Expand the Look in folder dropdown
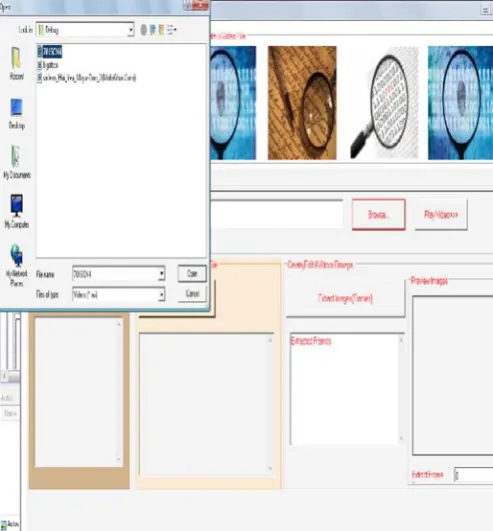Image resolution: width=493 pixels, height=531 pixels. [x=130, y=30]
